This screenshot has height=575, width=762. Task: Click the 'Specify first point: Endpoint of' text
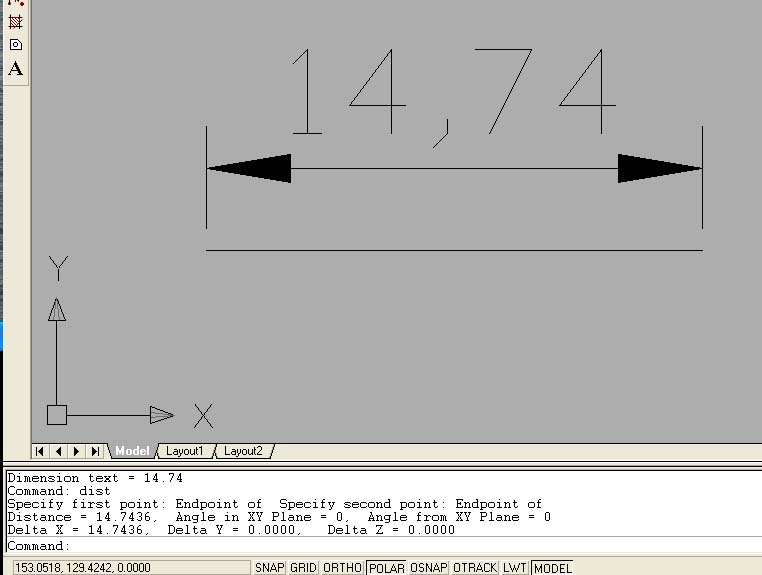tap(135, 504)
